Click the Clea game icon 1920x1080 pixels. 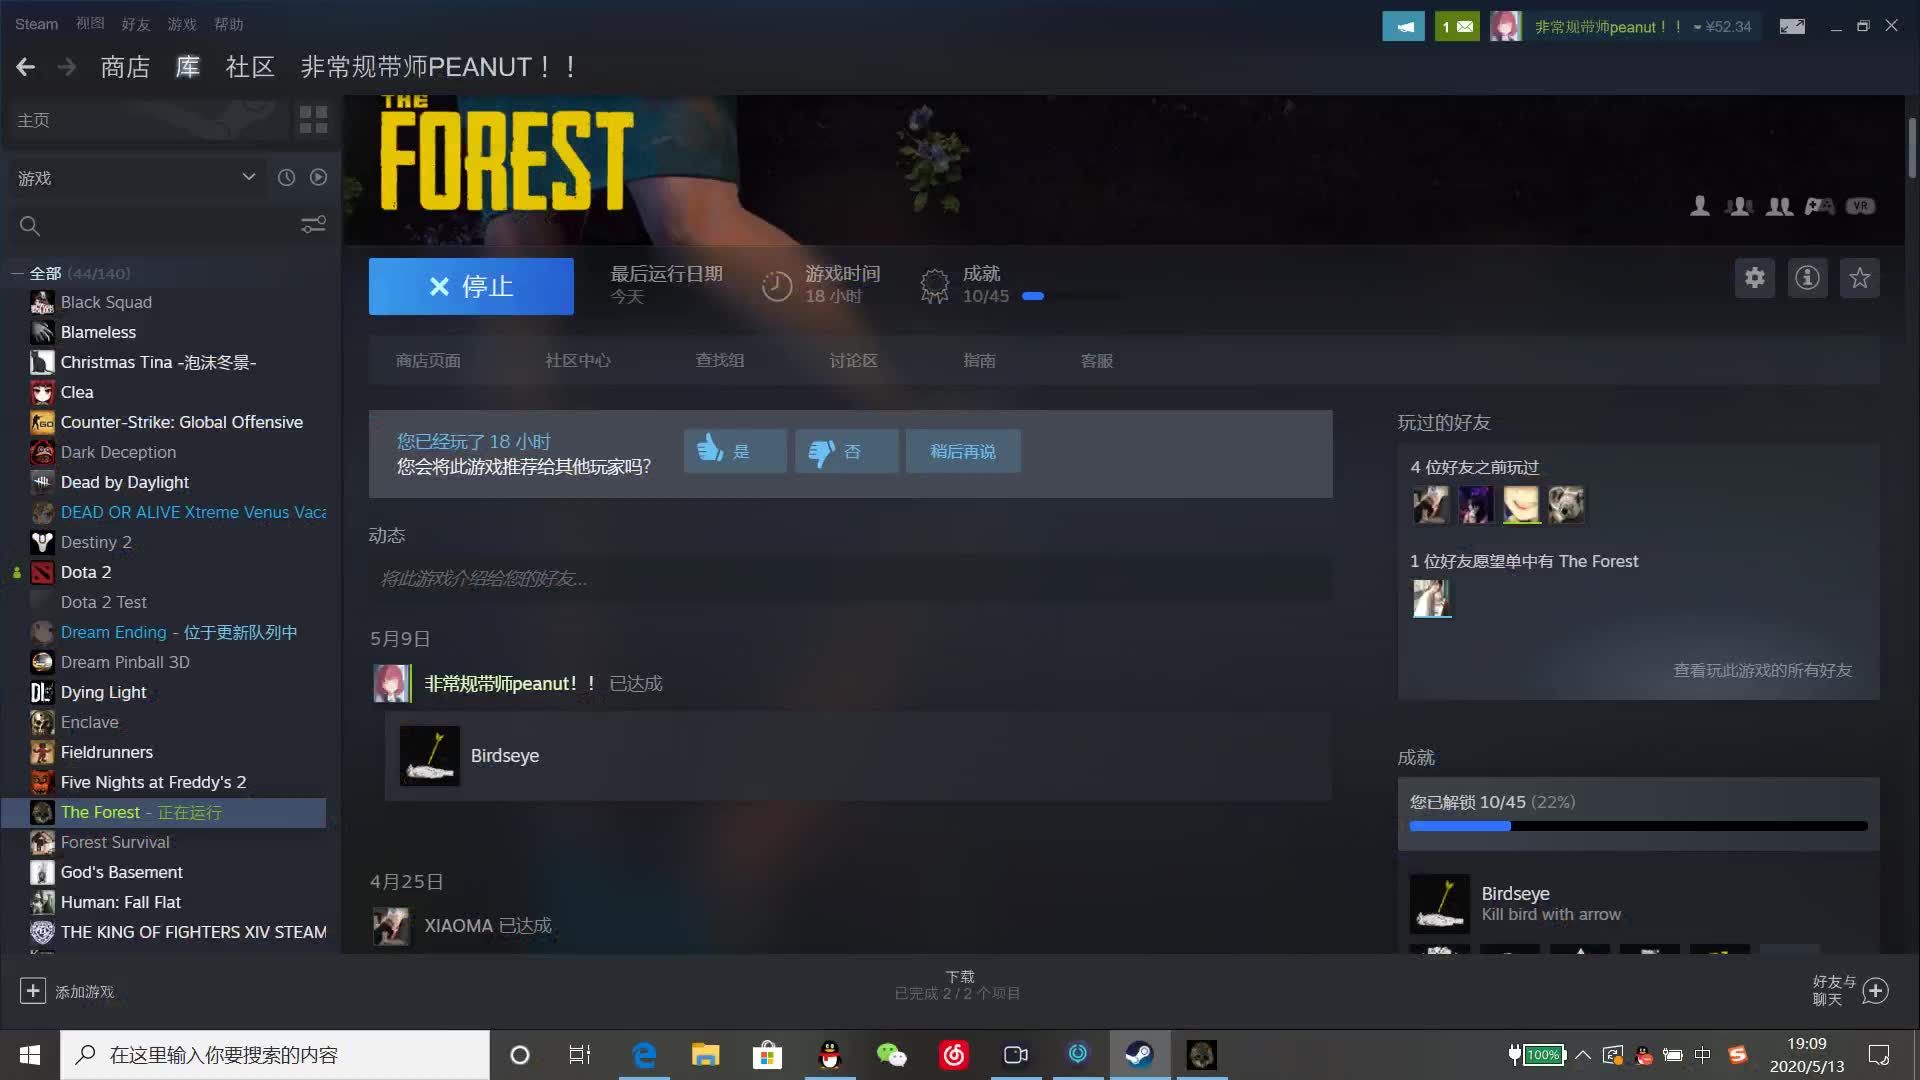click(42, 392)
